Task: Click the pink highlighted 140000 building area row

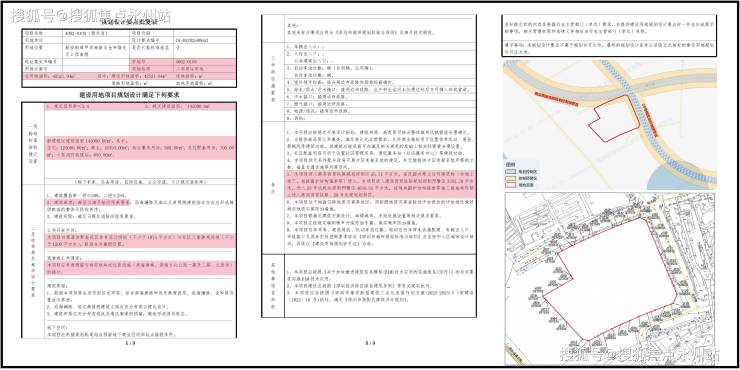Action: click(x=141, y=107)
